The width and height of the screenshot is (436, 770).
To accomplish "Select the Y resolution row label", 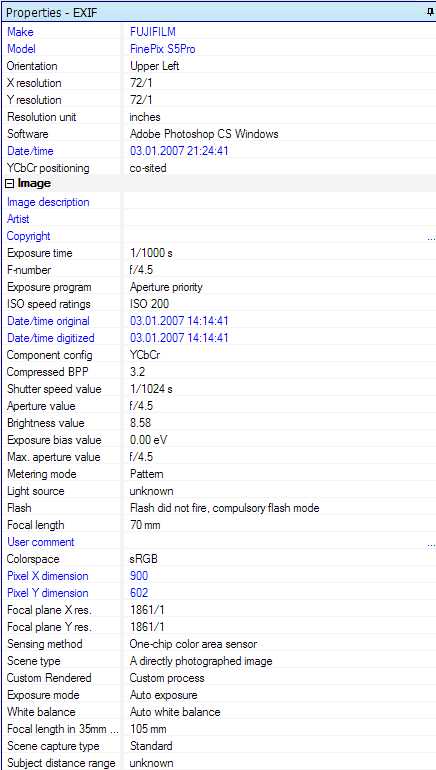I will coord(34,100).
